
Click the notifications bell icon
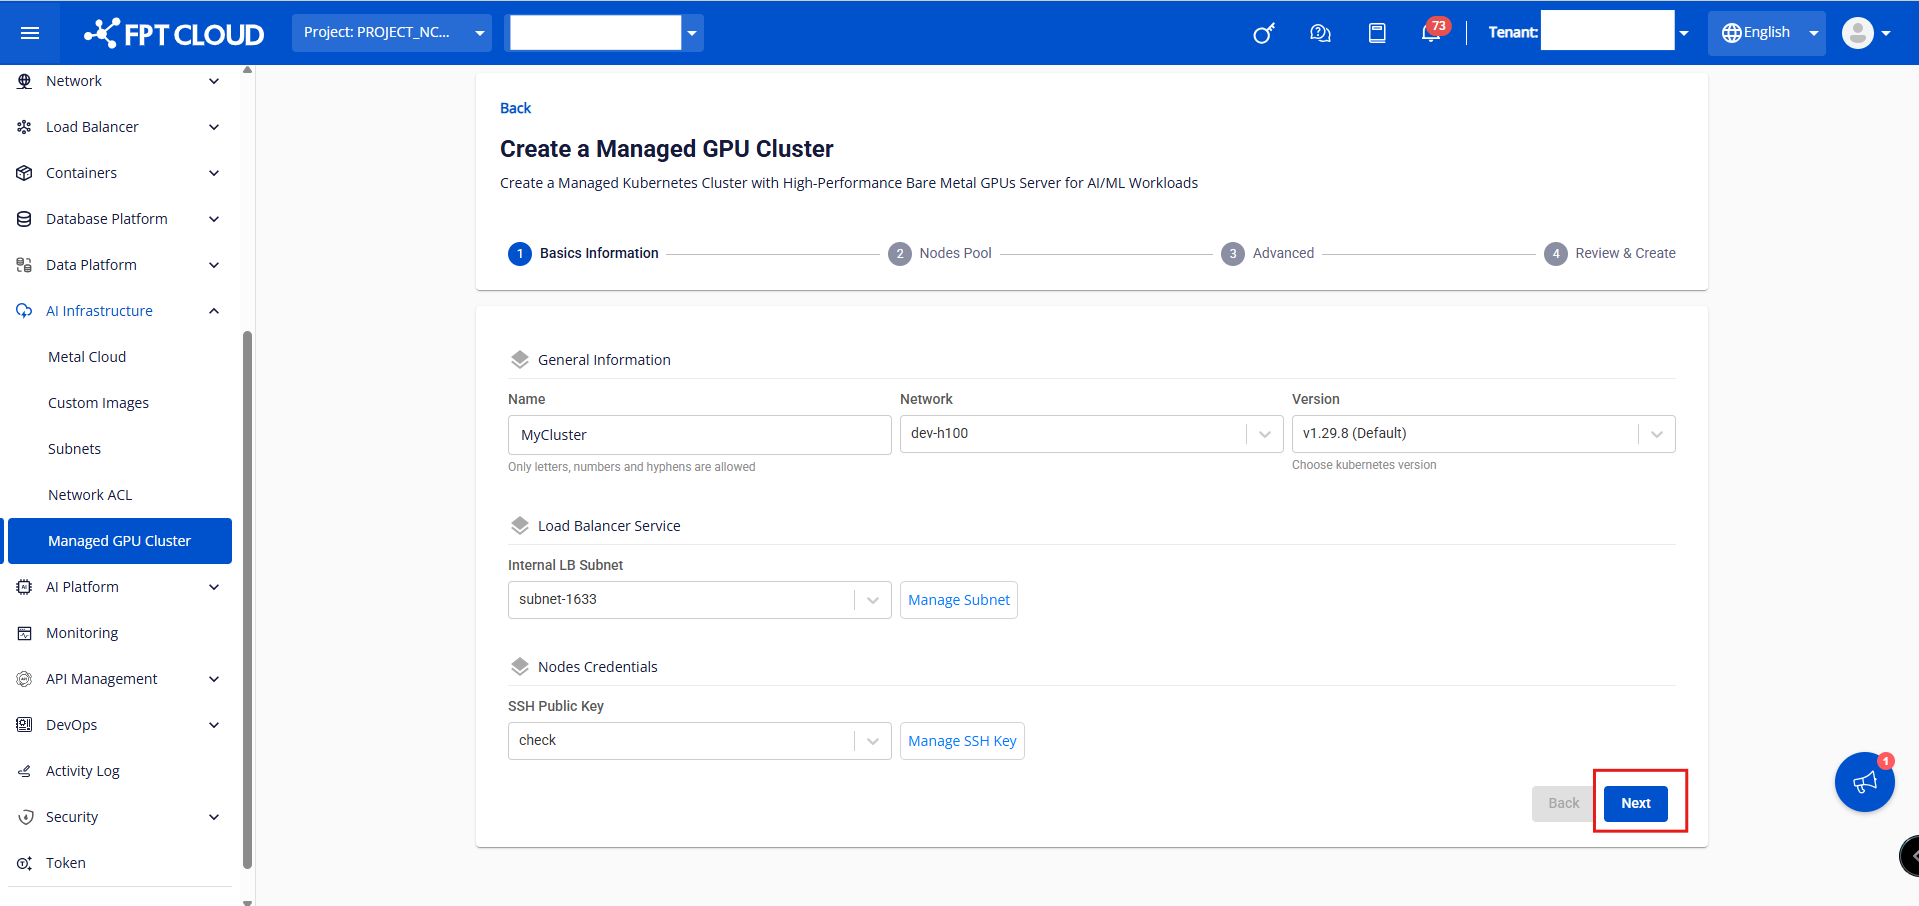(1431, 33)
